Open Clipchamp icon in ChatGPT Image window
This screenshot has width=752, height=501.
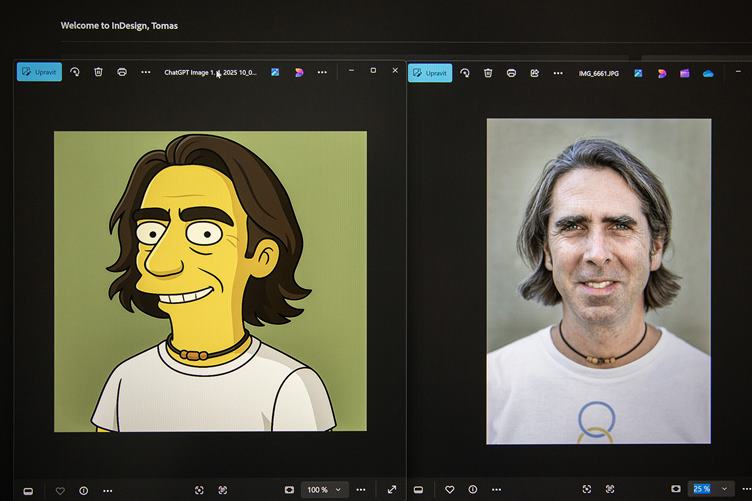tap(299, 72)
